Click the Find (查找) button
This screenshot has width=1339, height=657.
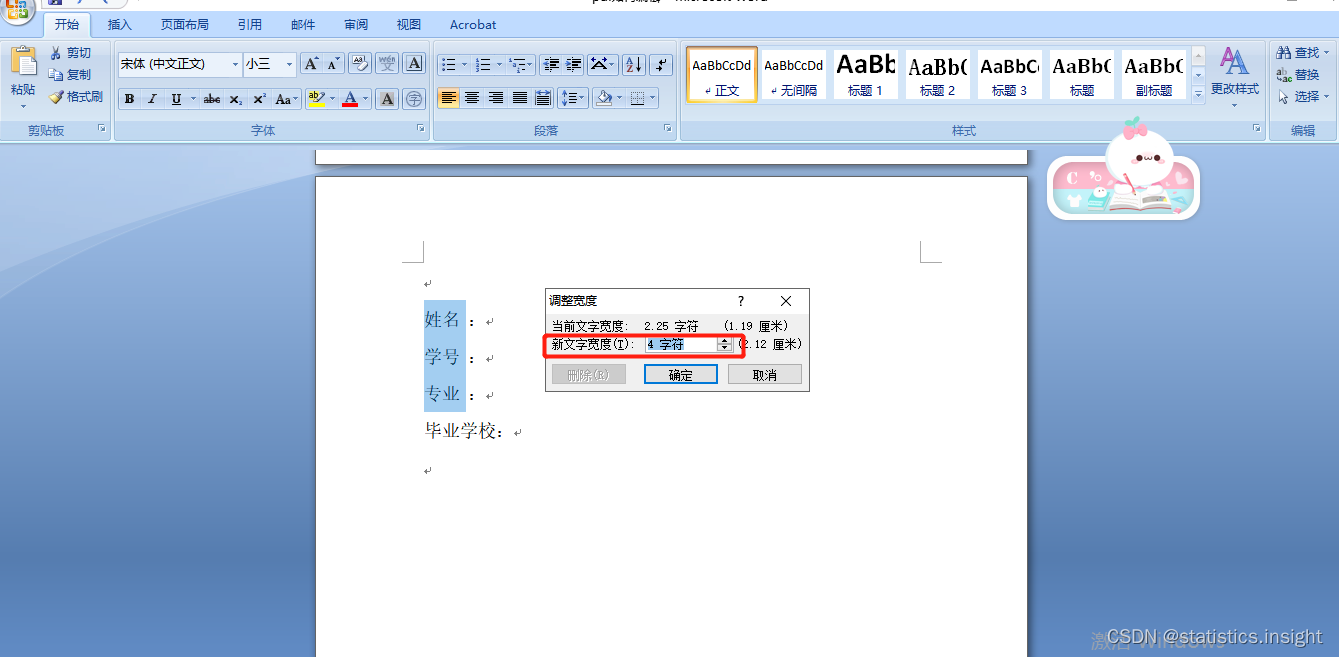1304,53
